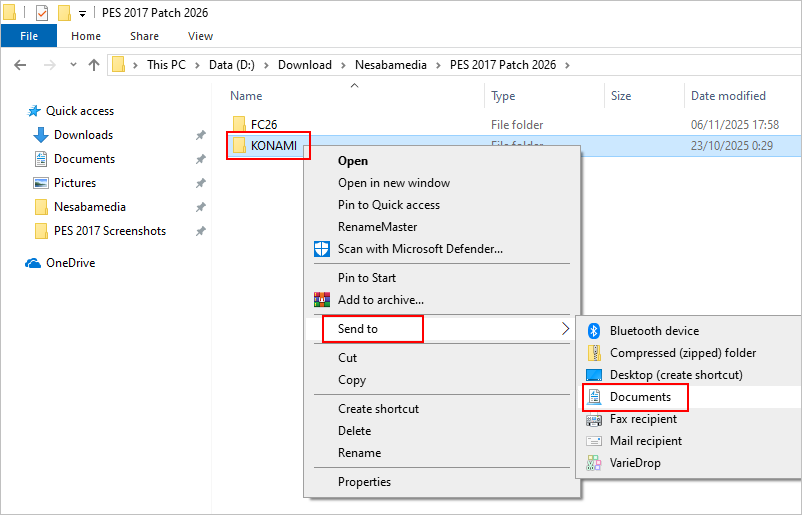The height and width of the screenshot is (515, 802).
Task: Sort by Date modified column header
Action: pyautogui.click(x=728, y=96)
